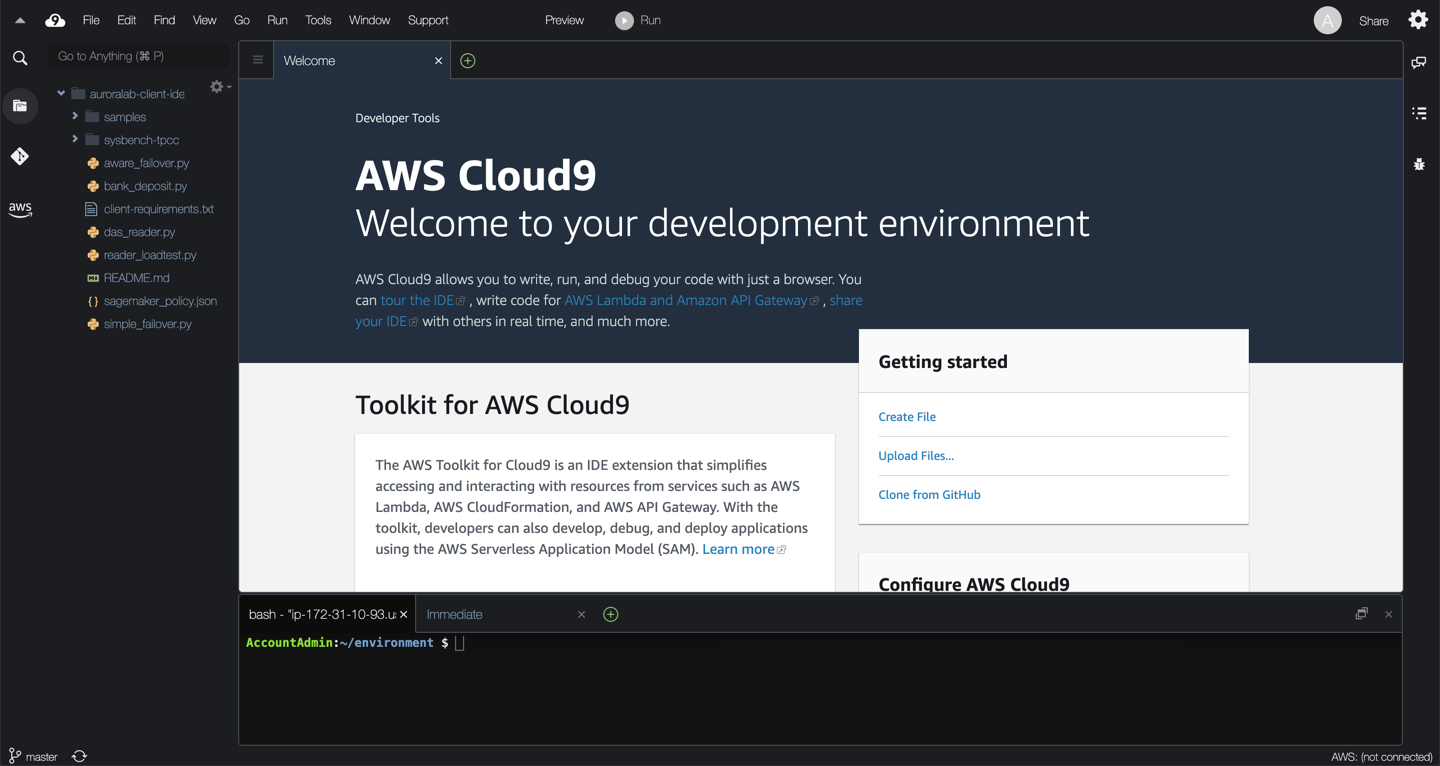1440x766 pixels.
Task: Open file tree settings gear dropdown
Action: click(219, 88)
